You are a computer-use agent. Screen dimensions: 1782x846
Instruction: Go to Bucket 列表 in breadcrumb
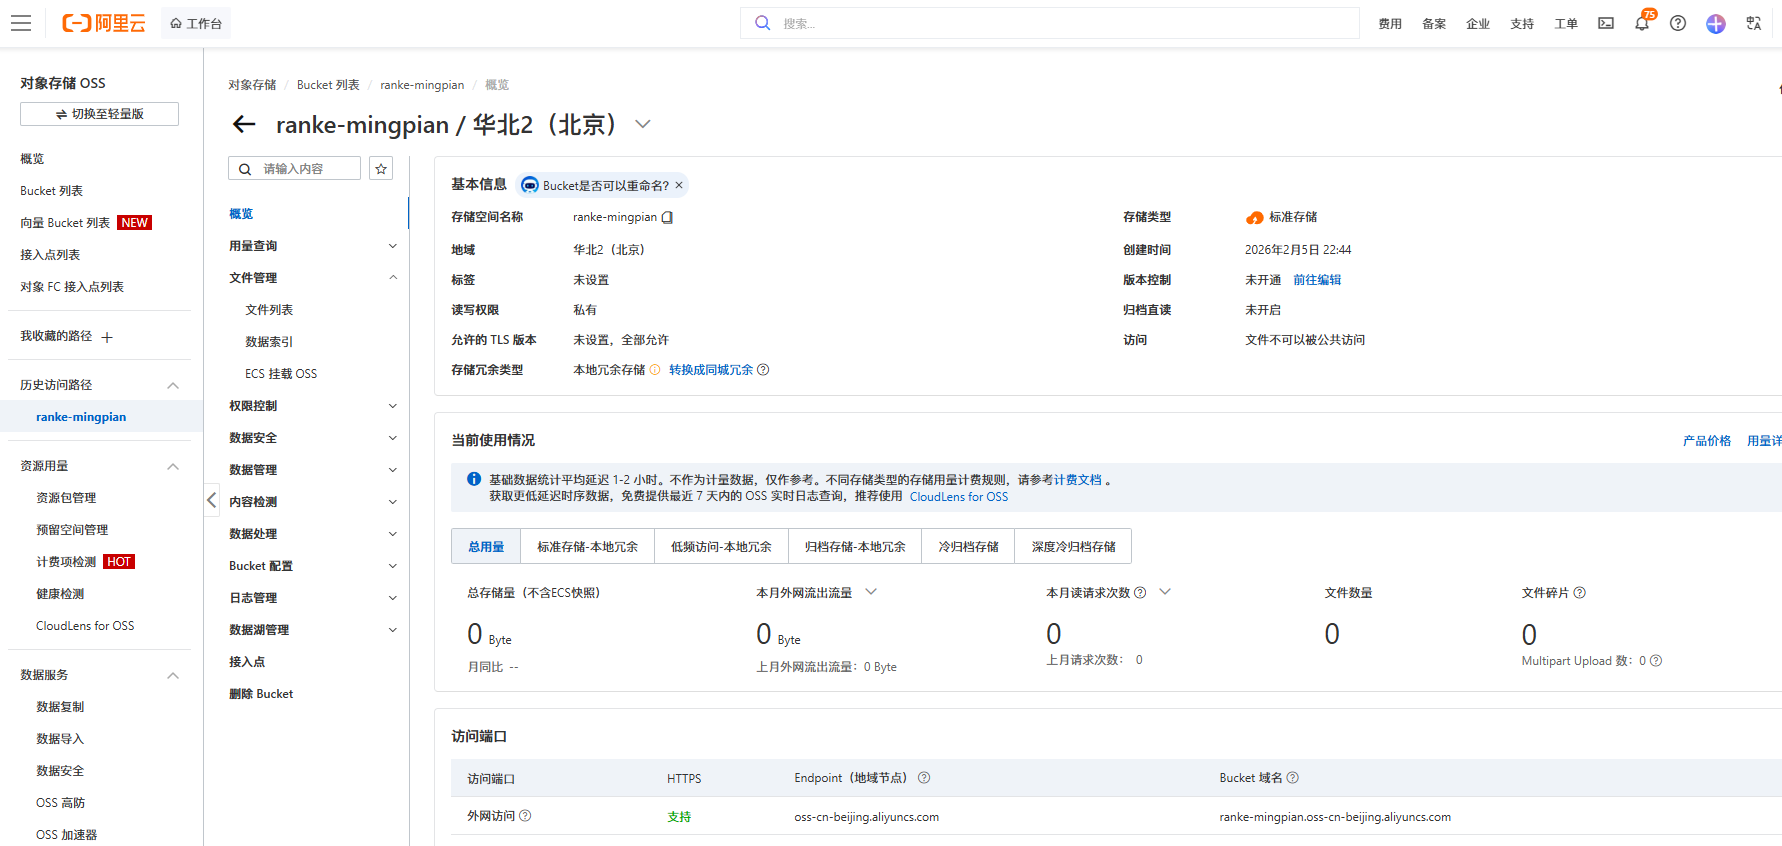[328, 85]
